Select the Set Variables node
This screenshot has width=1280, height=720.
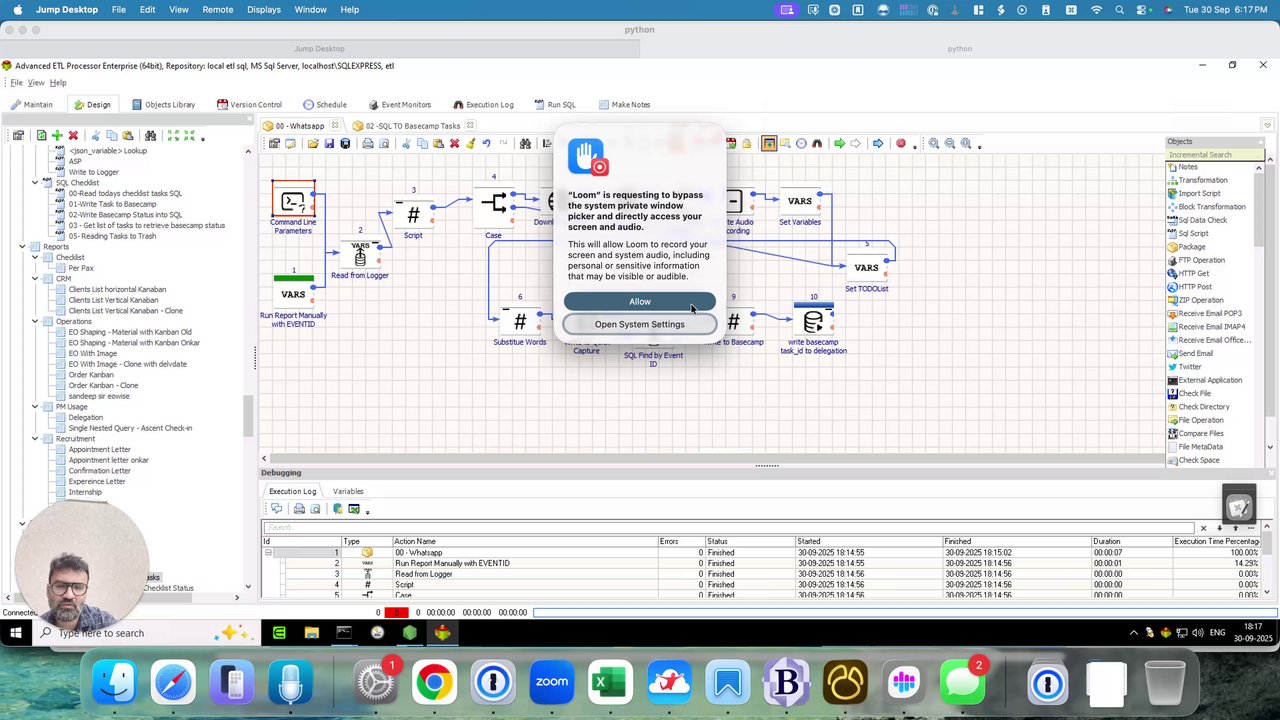click(x=800, y=201)
